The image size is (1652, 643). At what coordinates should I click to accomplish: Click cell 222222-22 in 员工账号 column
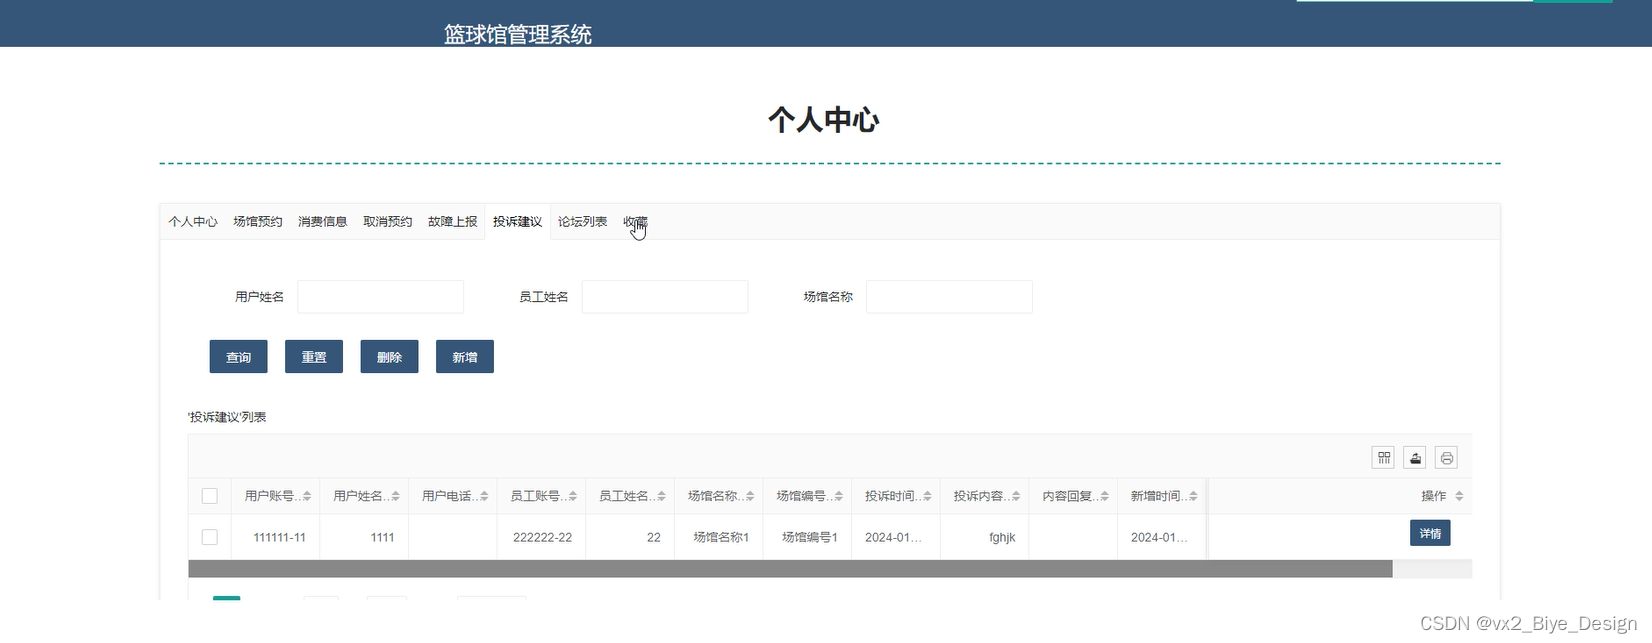coord(542,538)
